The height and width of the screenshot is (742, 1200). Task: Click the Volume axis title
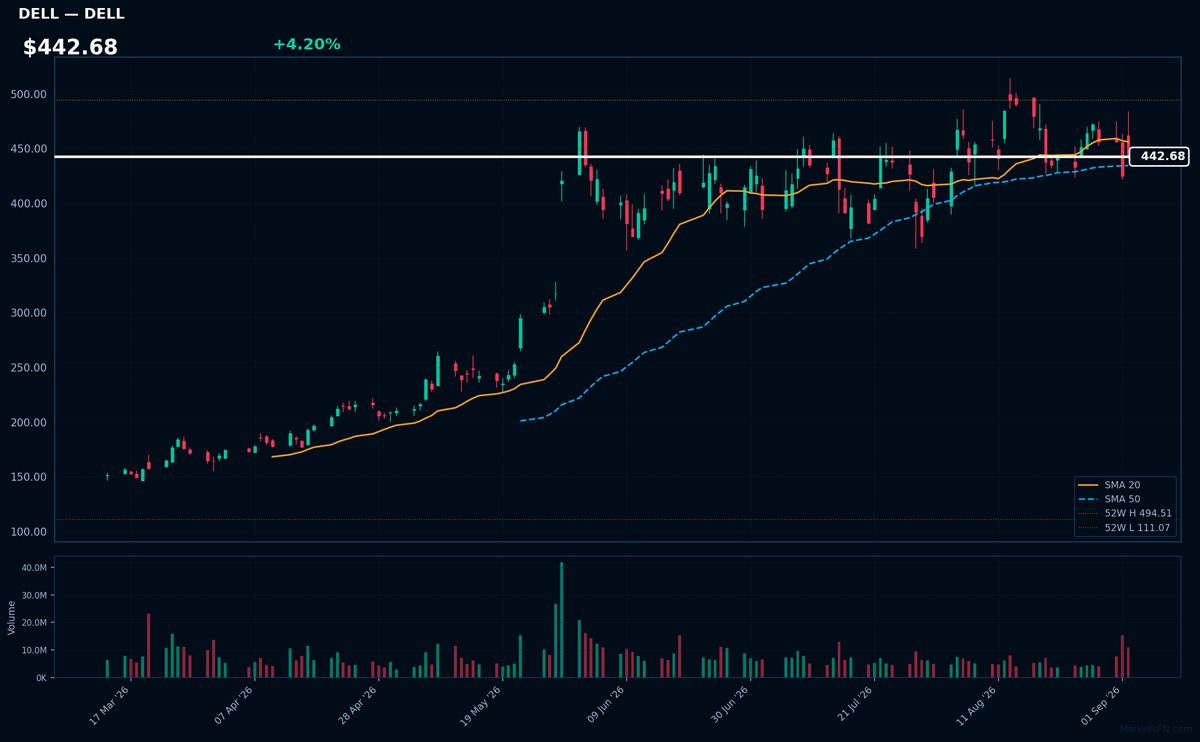pos(11,617)
